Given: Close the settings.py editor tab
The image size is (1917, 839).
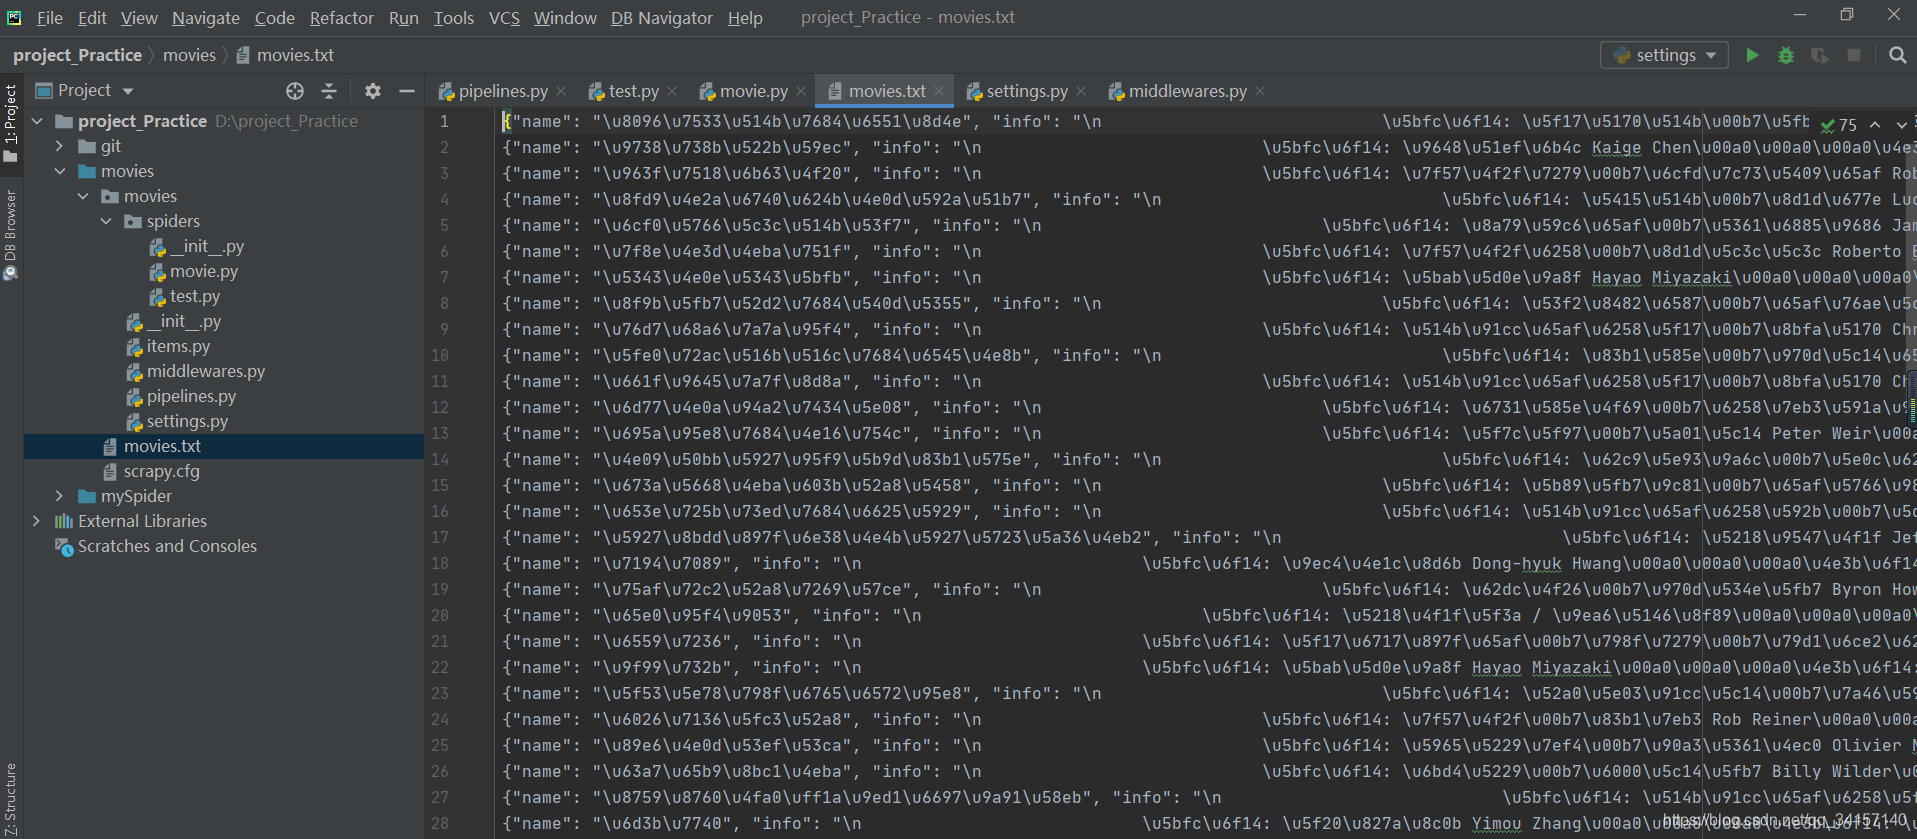Looking at the screenshot, I should [1081, 91].
